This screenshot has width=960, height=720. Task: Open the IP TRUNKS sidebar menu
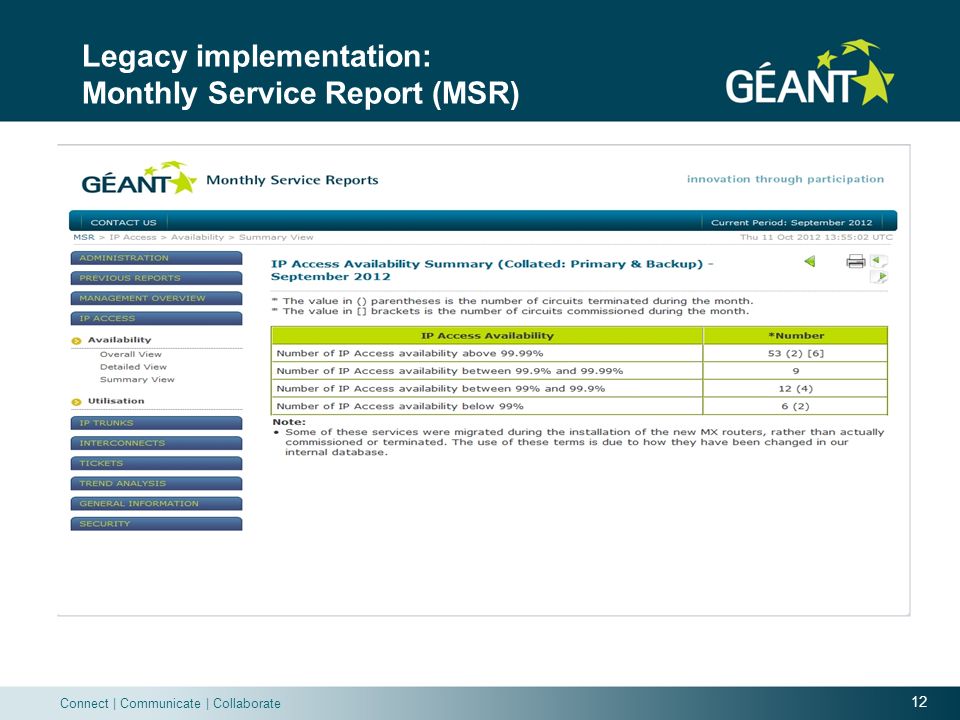(x=156, y=423)
